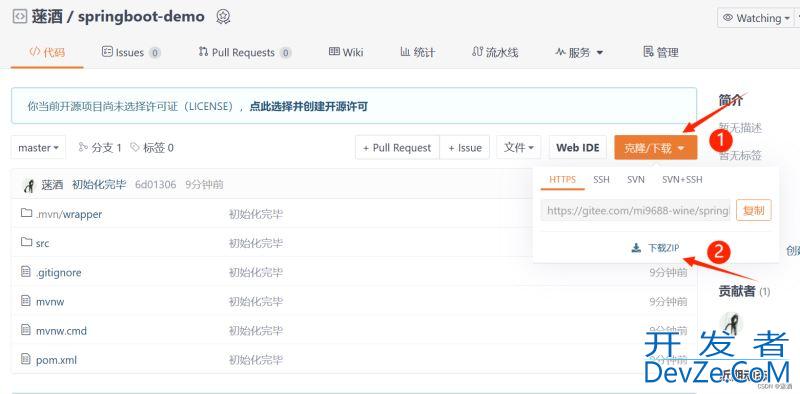Copy the URL with 复制 button
This screenshot has width=800, height=394.
pos(754,211)
